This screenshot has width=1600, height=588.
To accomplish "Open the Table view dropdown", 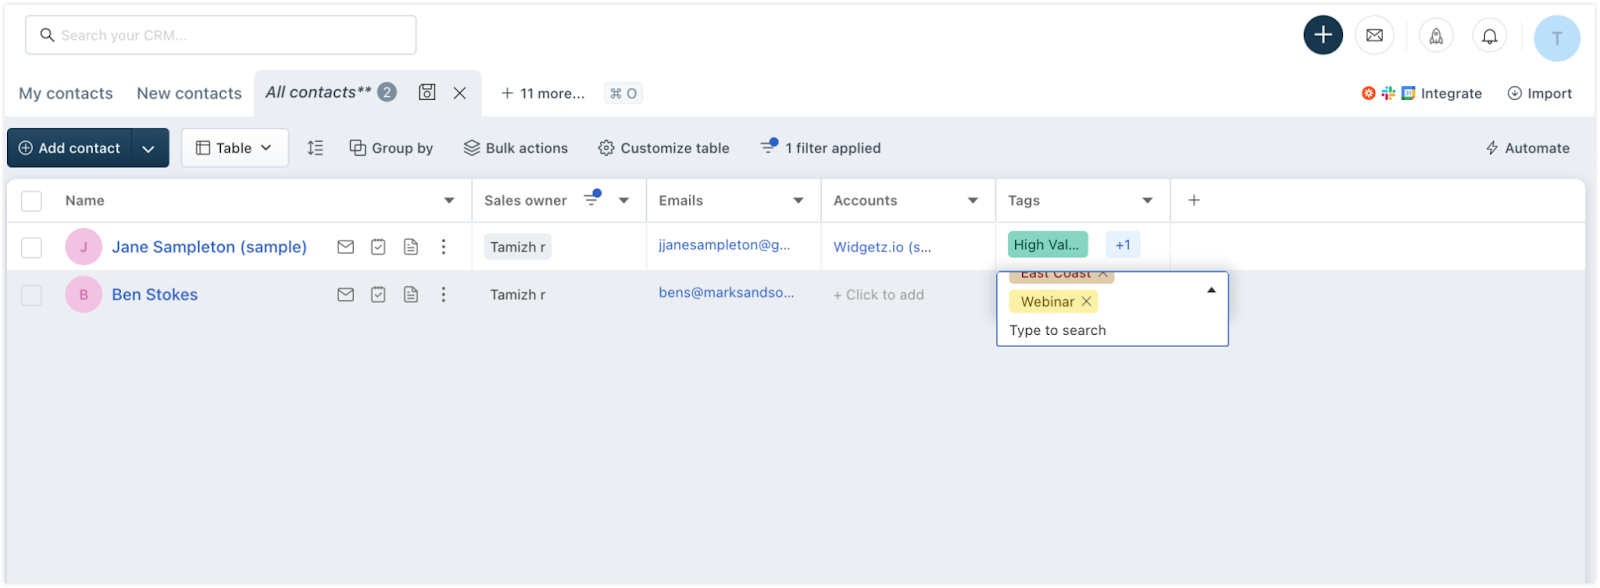I will (x=235, y=148).
